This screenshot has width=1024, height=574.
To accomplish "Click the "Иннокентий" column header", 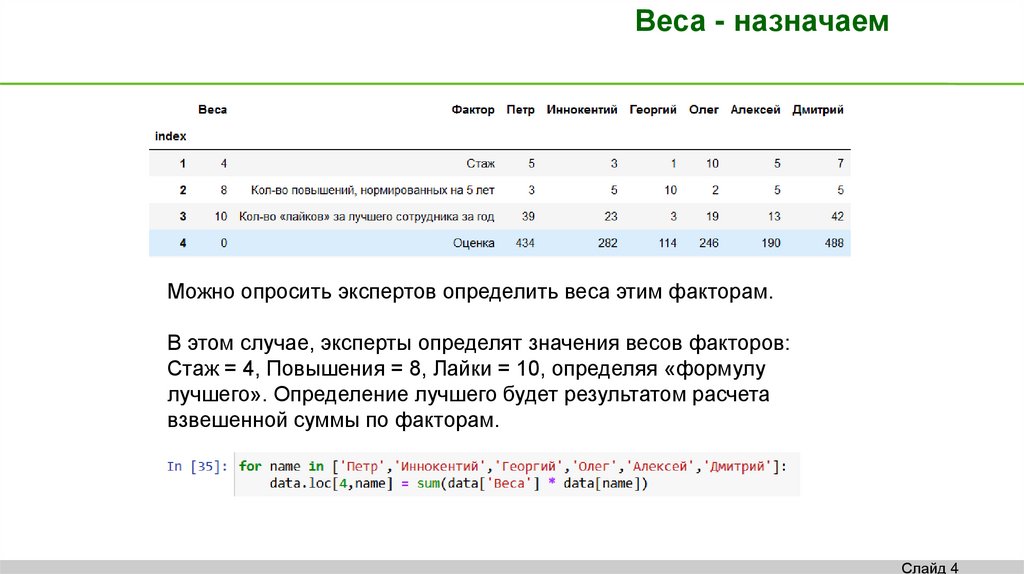I will [582, 110].
